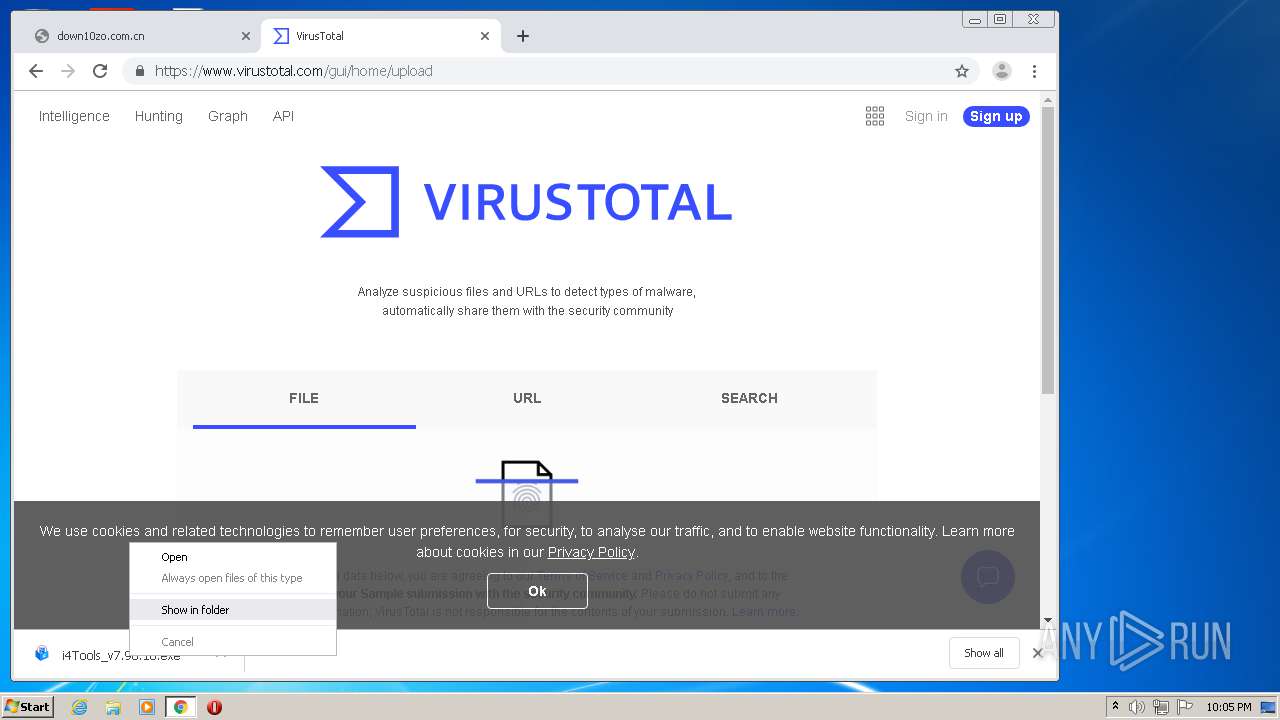
Task: Close the downloads bar
Action: [x=1037, y=653]
